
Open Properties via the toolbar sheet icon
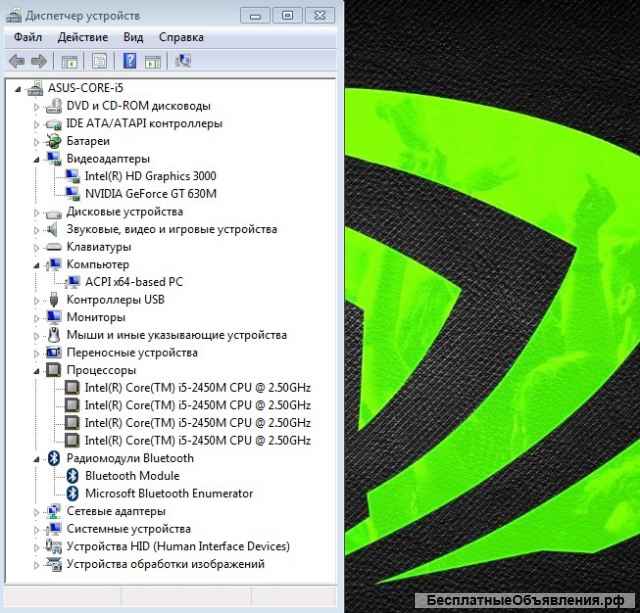(x=100, y=61)
